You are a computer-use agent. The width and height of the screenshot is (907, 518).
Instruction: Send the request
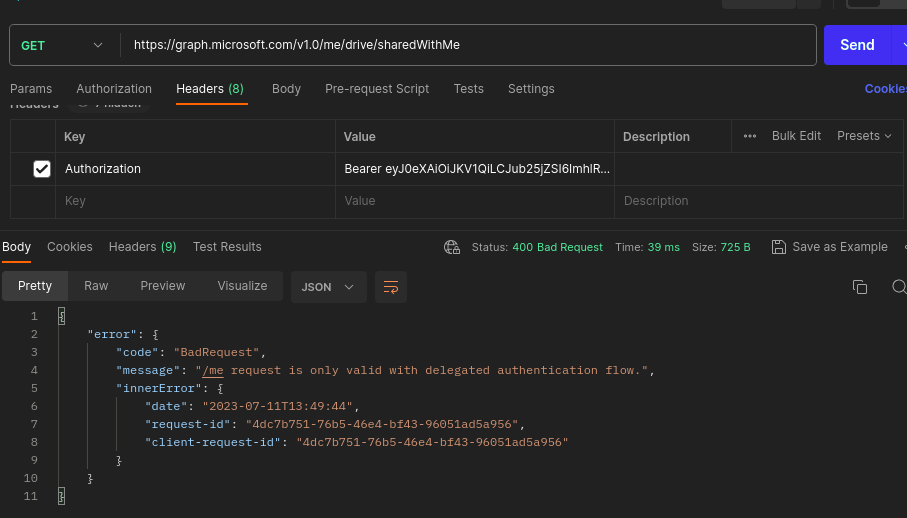pyautogui.click(x=857, y=45)
